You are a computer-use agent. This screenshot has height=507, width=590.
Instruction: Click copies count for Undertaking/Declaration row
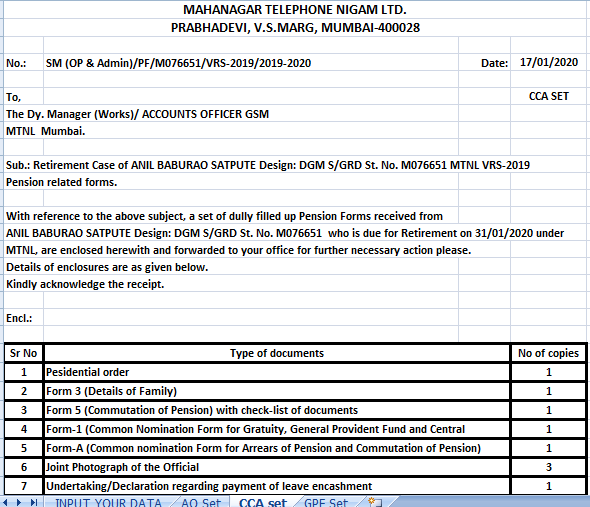click(x=549, y=486)
